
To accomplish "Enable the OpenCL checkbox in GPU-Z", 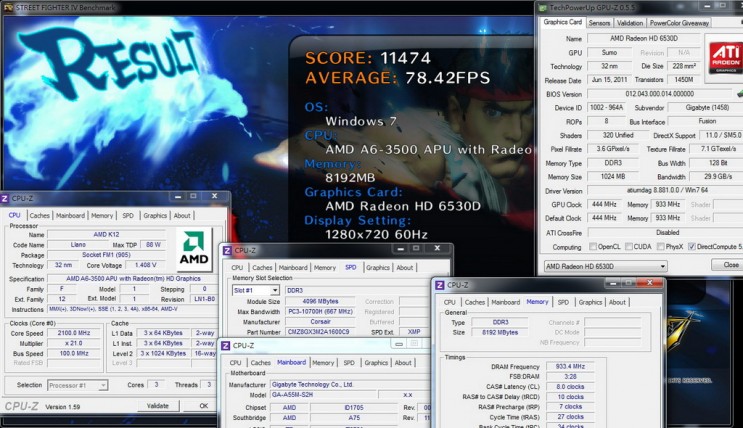I will [595, 246].
